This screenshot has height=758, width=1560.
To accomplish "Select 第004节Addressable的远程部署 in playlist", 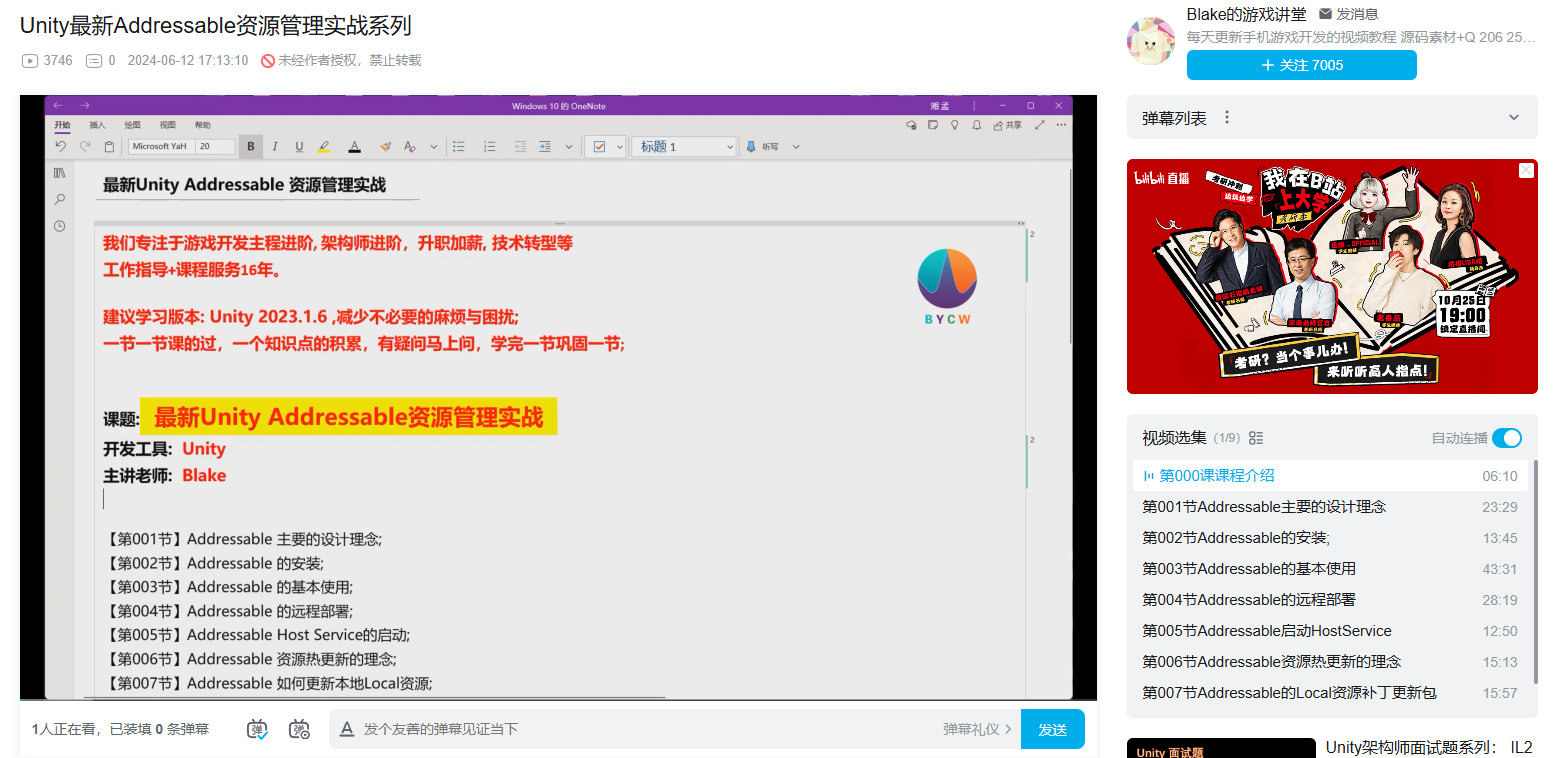I will tap(1249, 600).
